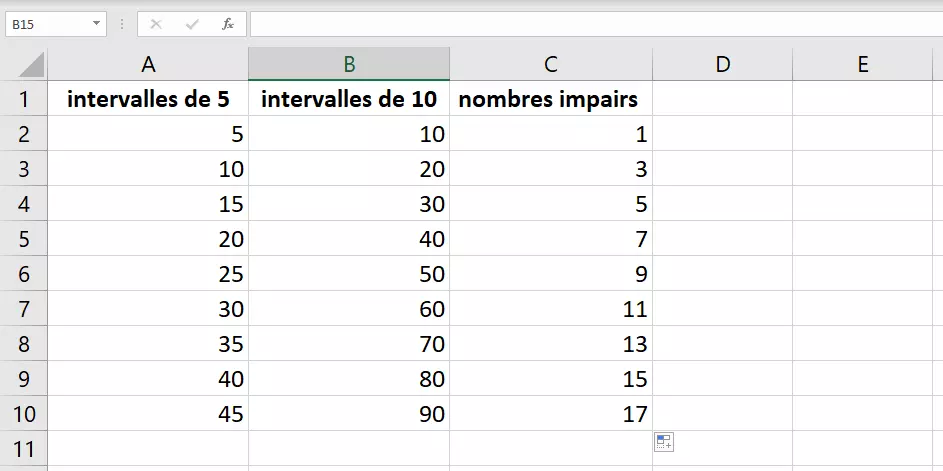Image resolution: width=943 pixels, height=471 pixels.
Task: Click the Cancel X formula bar icon
Action: [156, 25]
